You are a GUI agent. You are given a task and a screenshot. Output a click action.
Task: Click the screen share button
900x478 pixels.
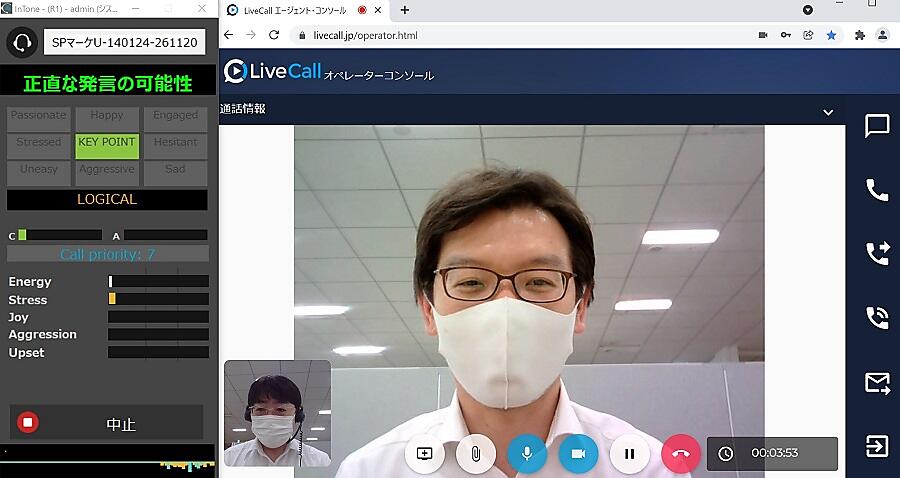424,453
